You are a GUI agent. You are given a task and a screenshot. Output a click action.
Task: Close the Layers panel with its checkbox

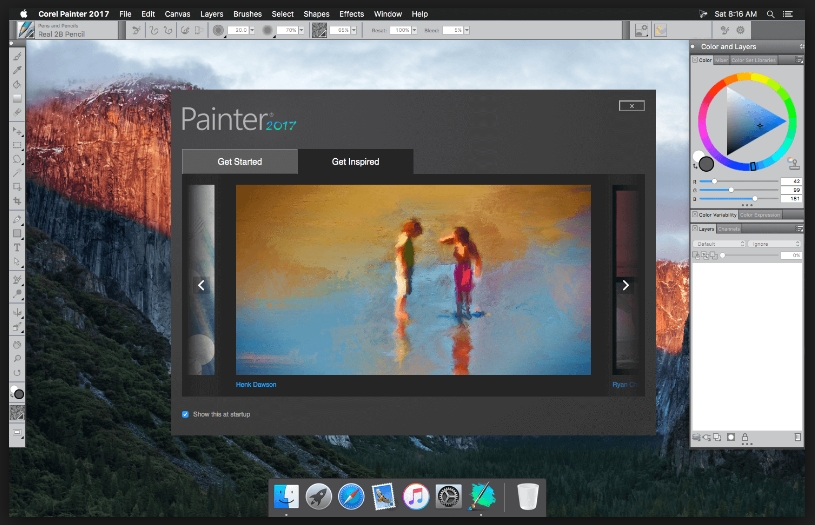pos(695,228)
